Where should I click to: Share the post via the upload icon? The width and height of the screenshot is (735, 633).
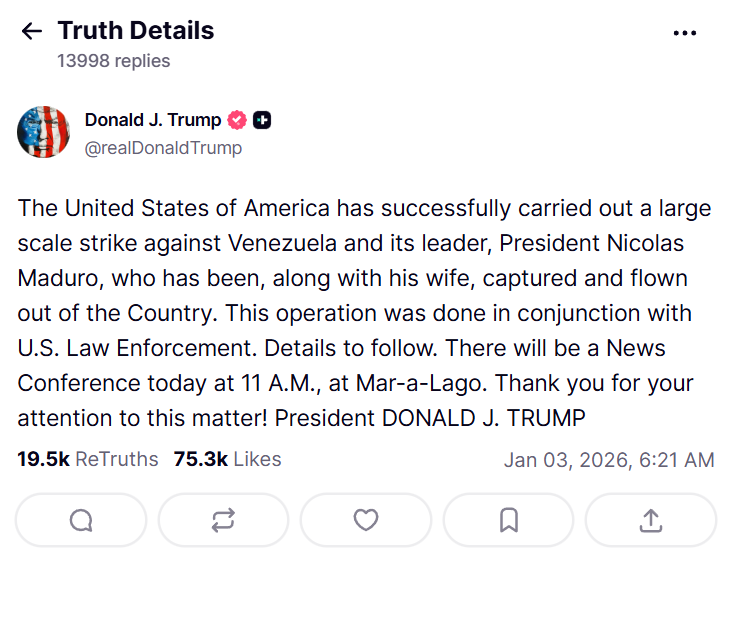(650, 520)
